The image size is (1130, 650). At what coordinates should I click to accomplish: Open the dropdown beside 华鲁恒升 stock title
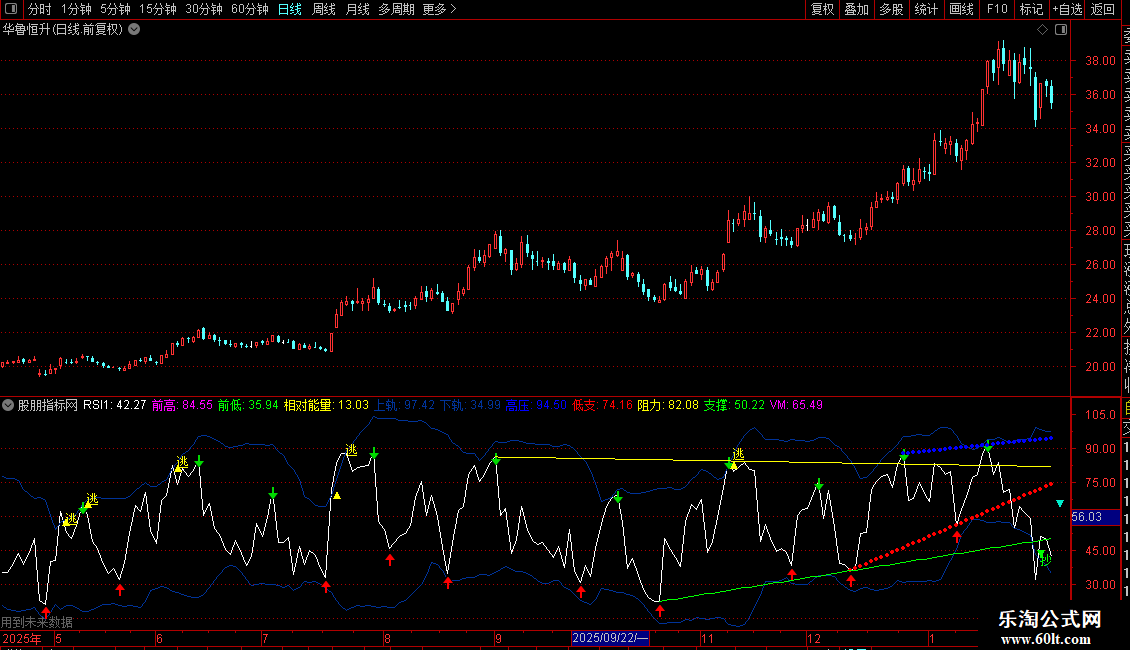[x=134, y=30]
